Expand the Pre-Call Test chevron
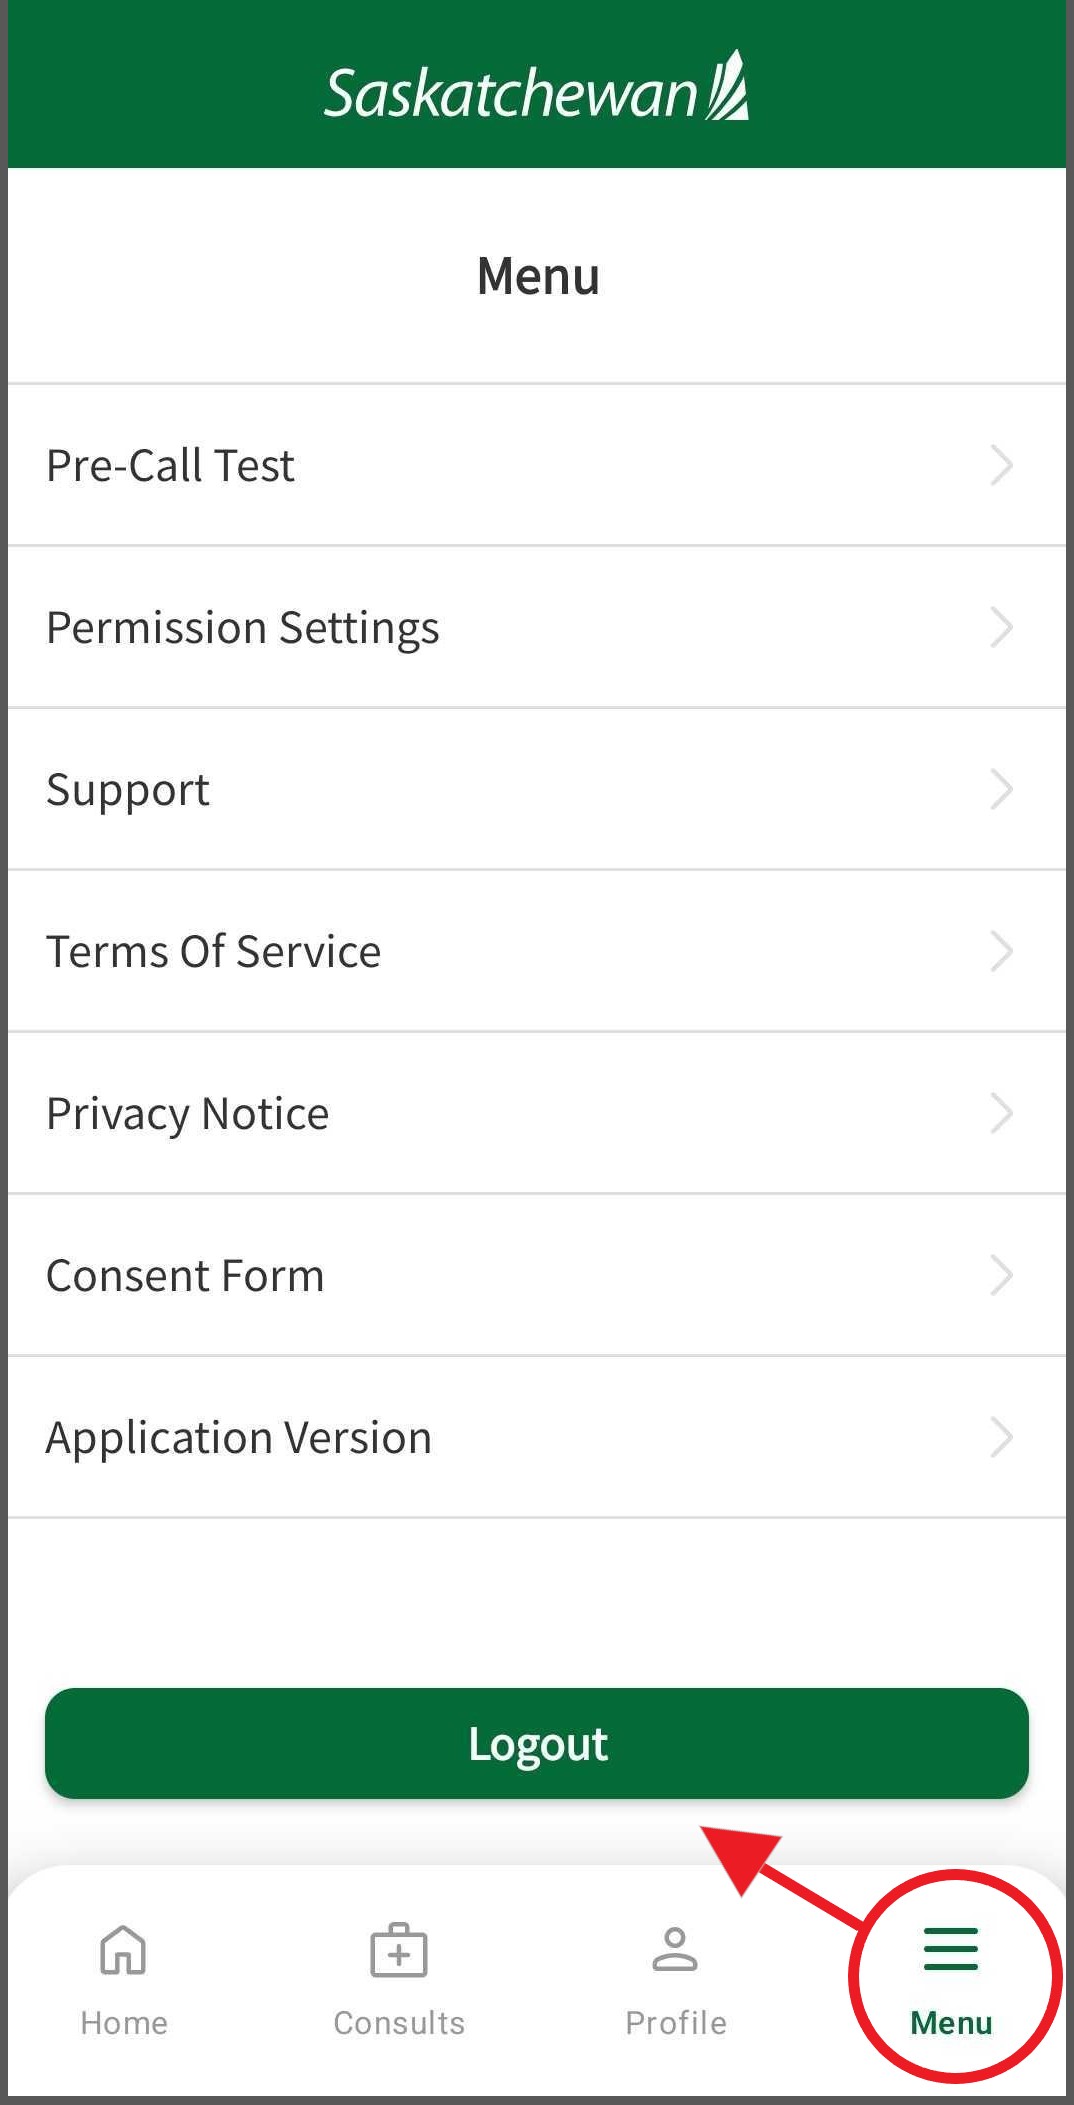The image size is (1074, 2105). (1001, 465)
